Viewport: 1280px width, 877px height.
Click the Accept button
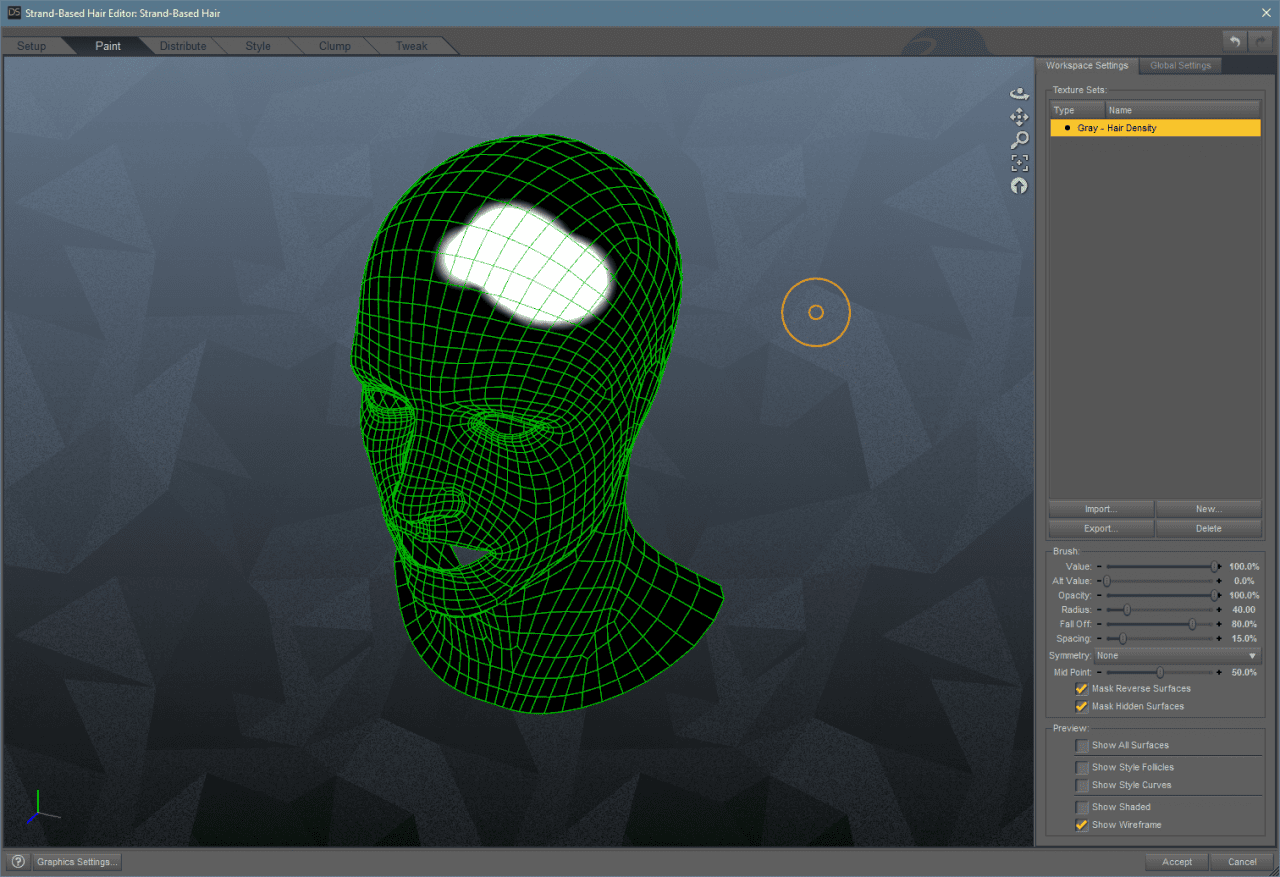(1176, 861)
